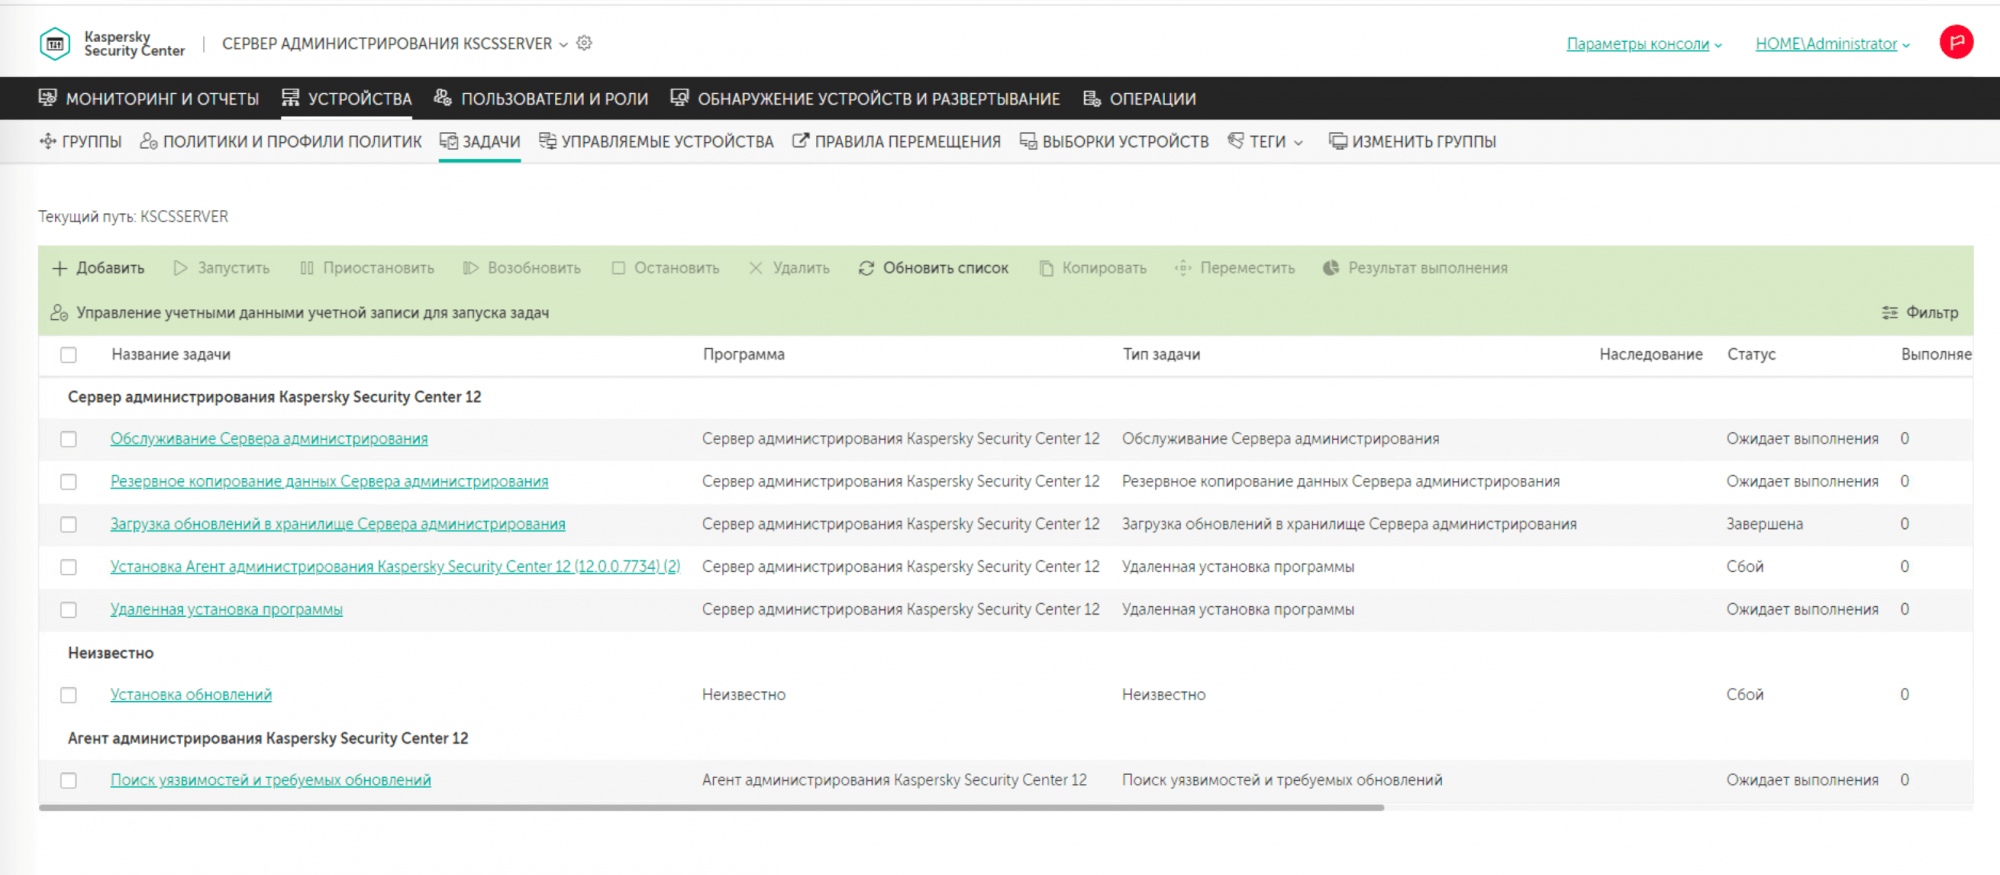
Task: Click the X icon beside Удалить
Action: click(756, 268)
